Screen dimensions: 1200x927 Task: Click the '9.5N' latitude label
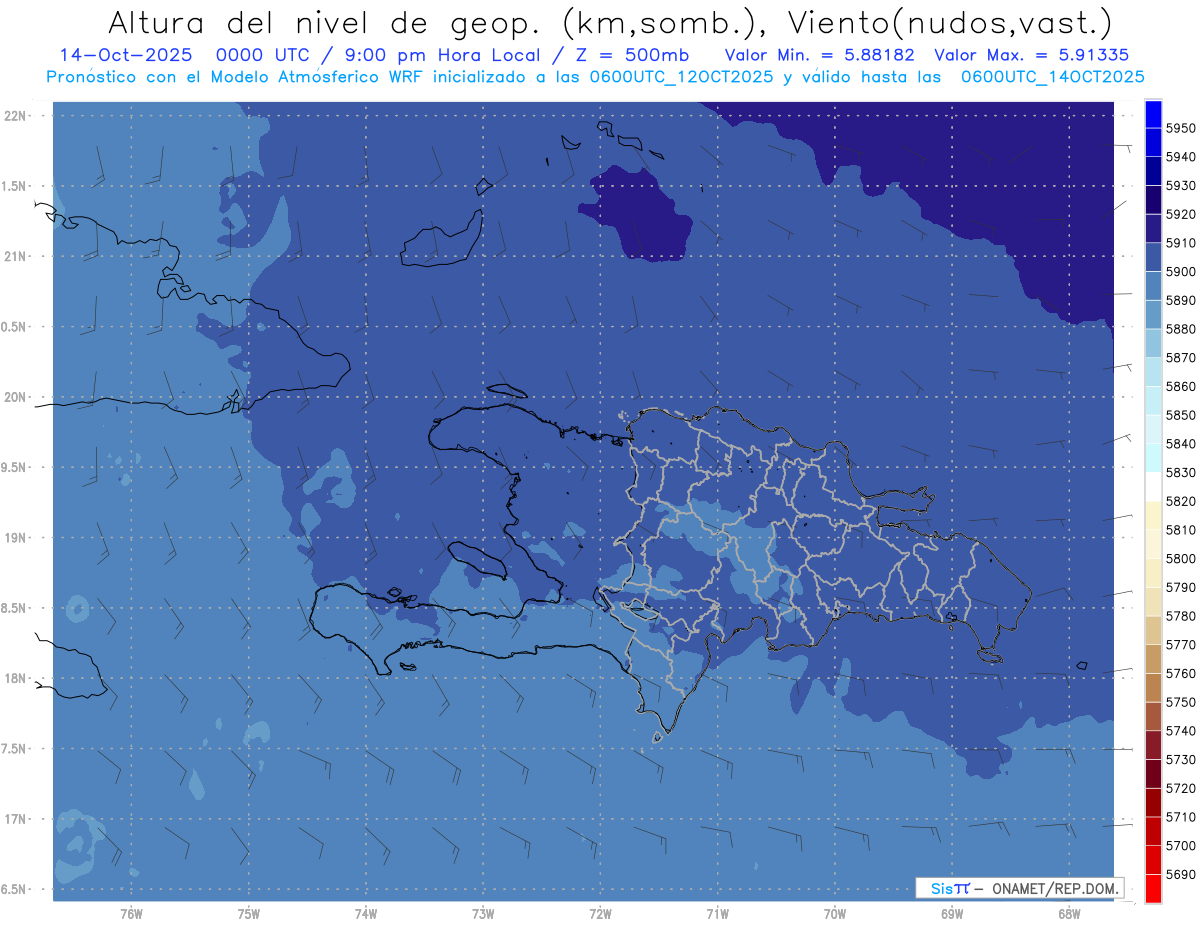(x=13, y=467)
